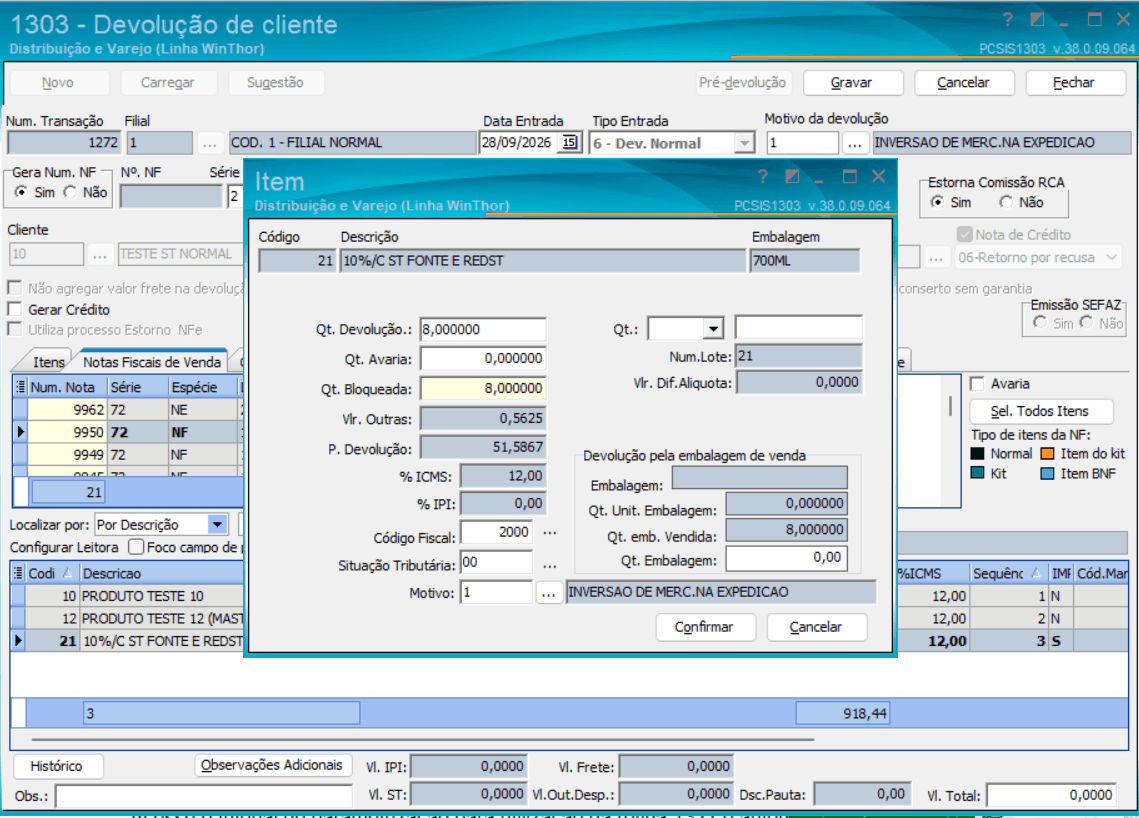
Task: Click %ICMS column header
Action: (x=933, y=573)
